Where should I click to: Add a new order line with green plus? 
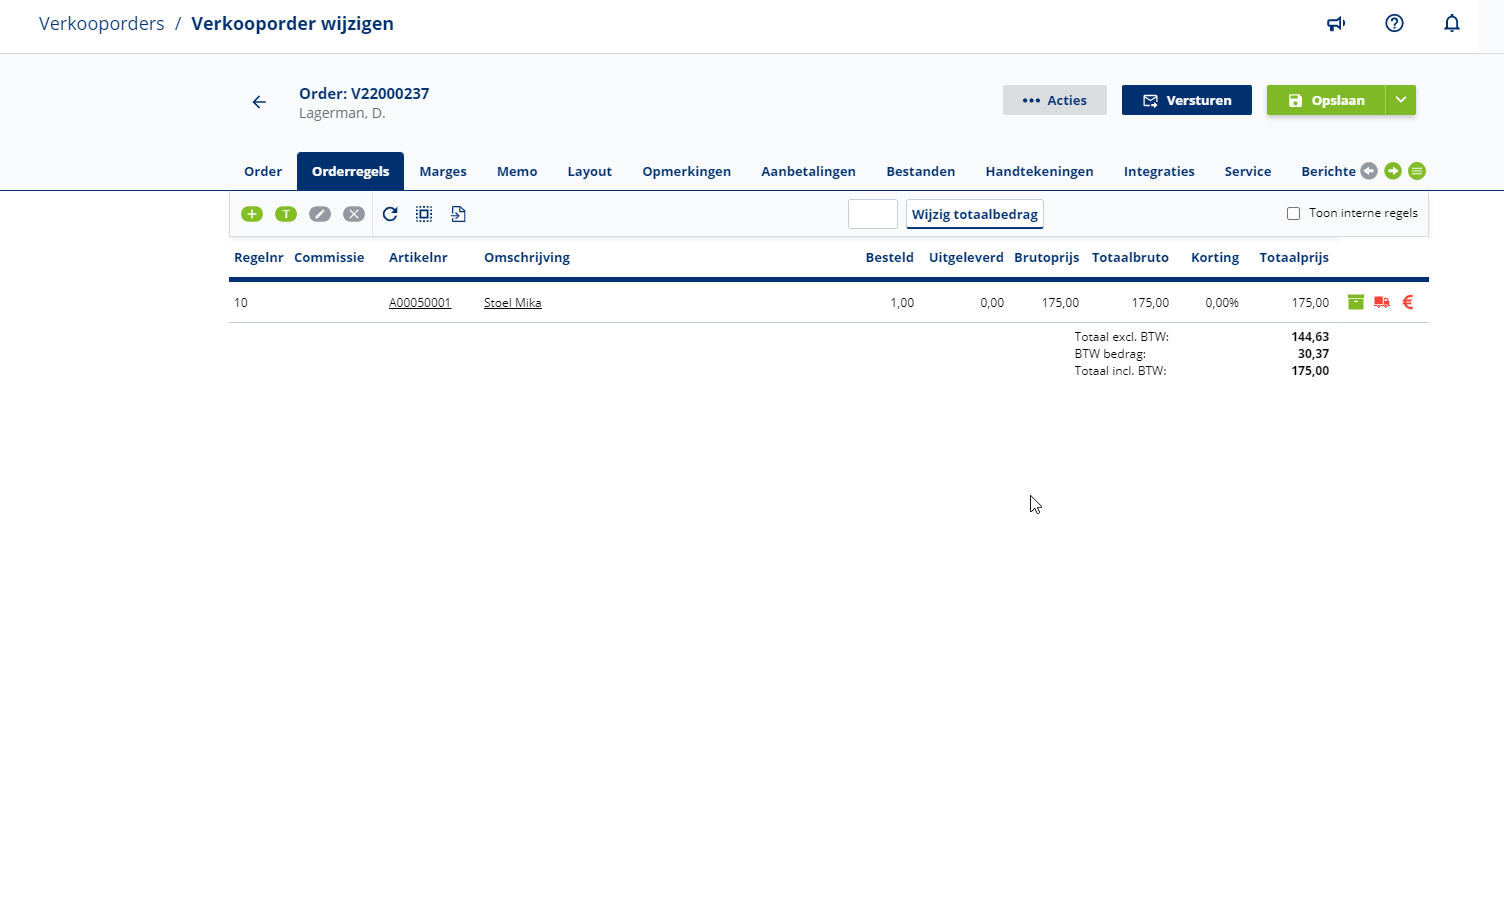252,214
